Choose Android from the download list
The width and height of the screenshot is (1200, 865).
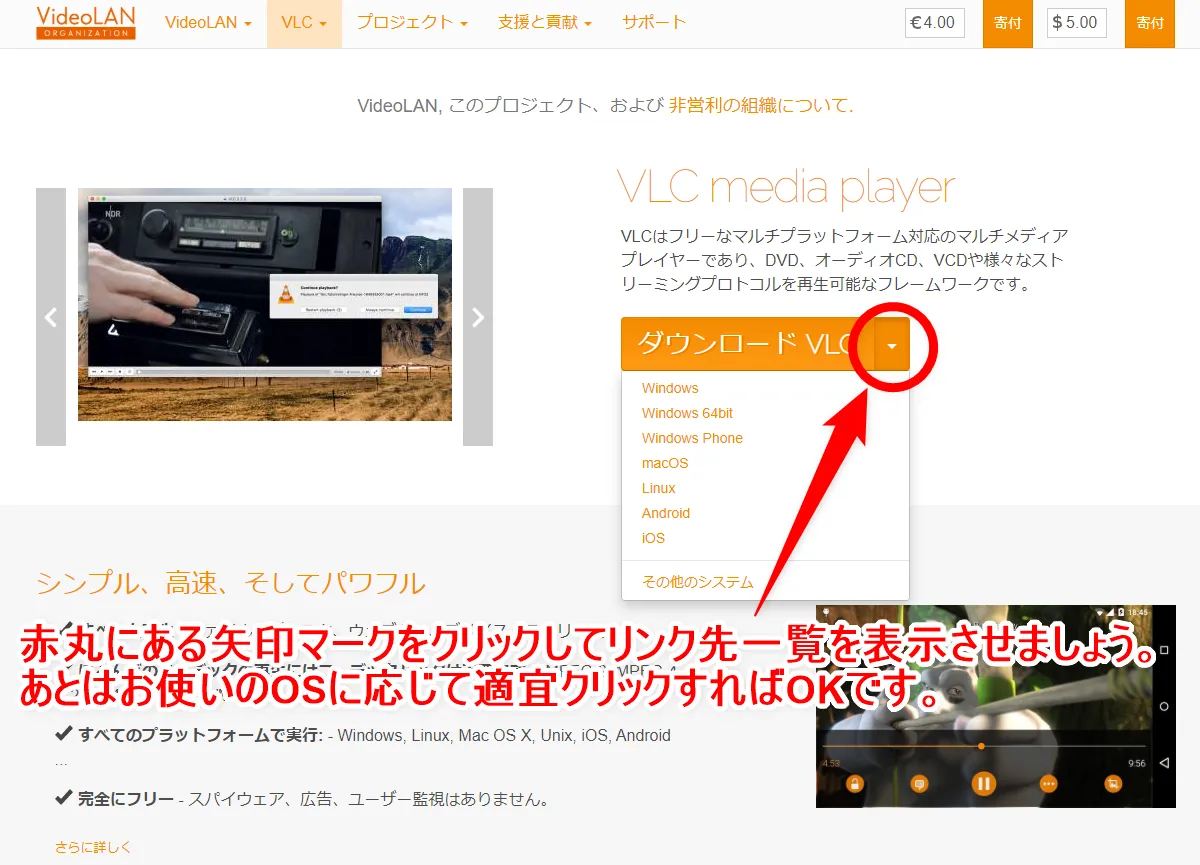[x=666, y=513]
